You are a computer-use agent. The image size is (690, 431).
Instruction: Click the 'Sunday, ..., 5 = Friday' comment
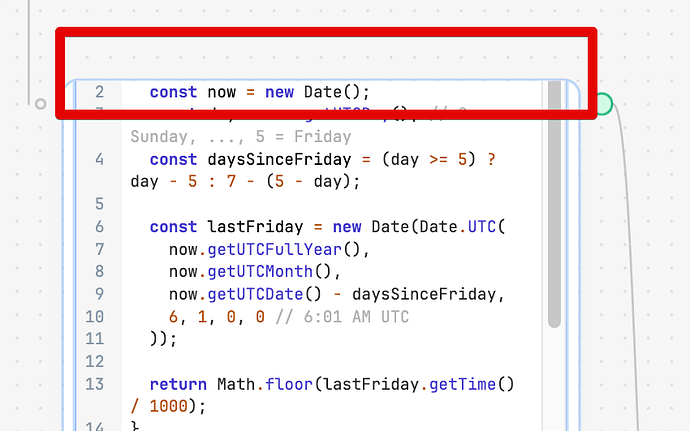240,136
